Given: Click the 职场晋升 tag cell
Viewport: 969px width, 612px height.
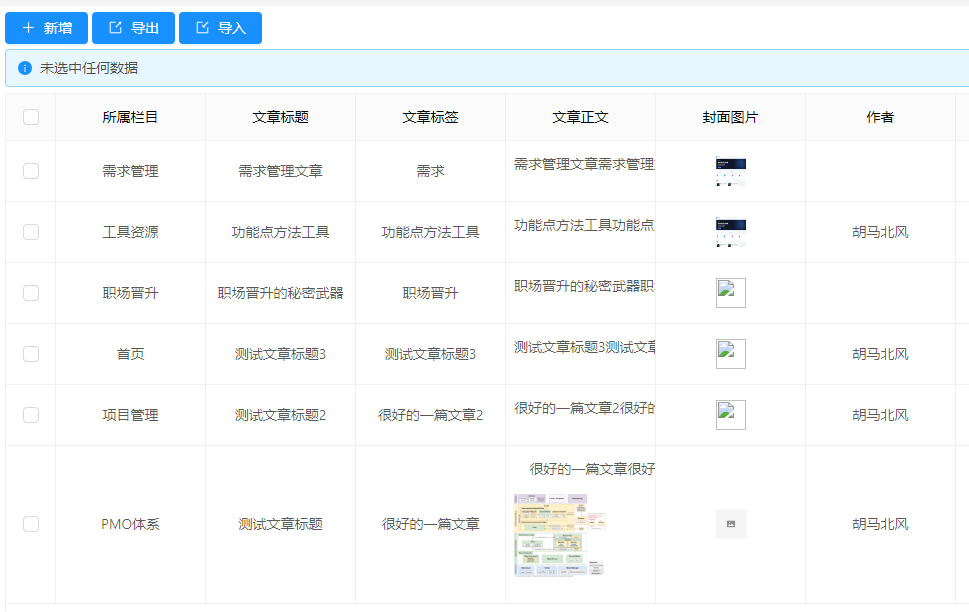Looking at the screenshot, I should point(430,293).
